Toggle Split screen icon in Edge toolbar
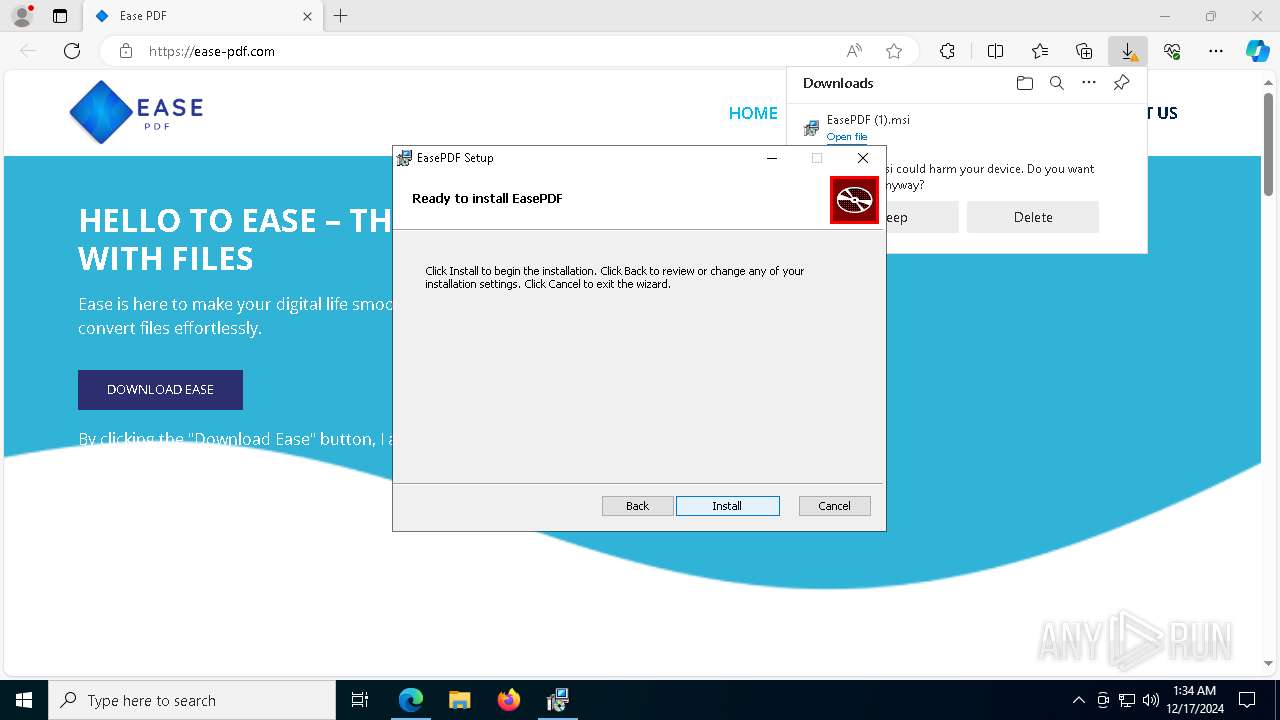Screen dimensions: 1280x720 [995, 51]
